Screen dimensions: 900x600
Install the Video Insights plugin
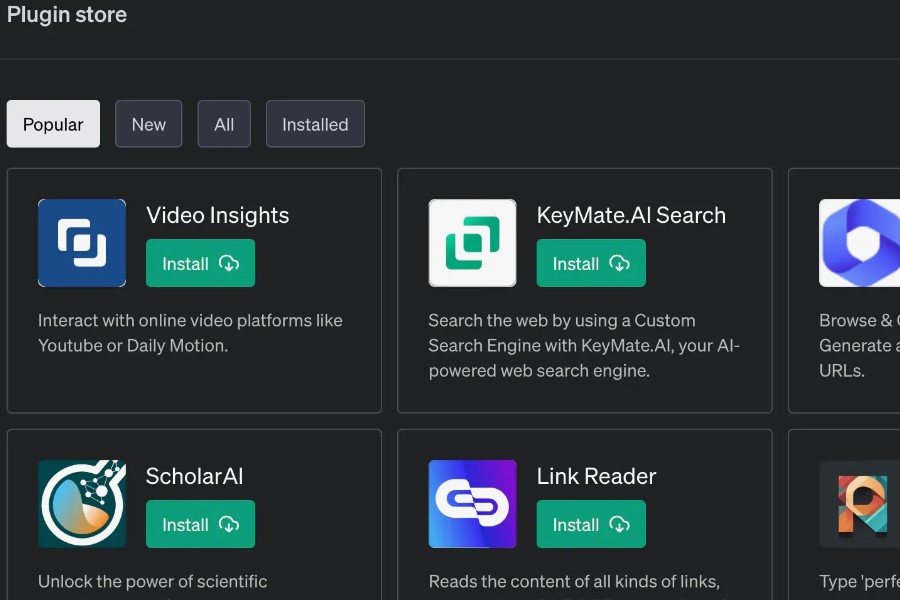[200, 264]
